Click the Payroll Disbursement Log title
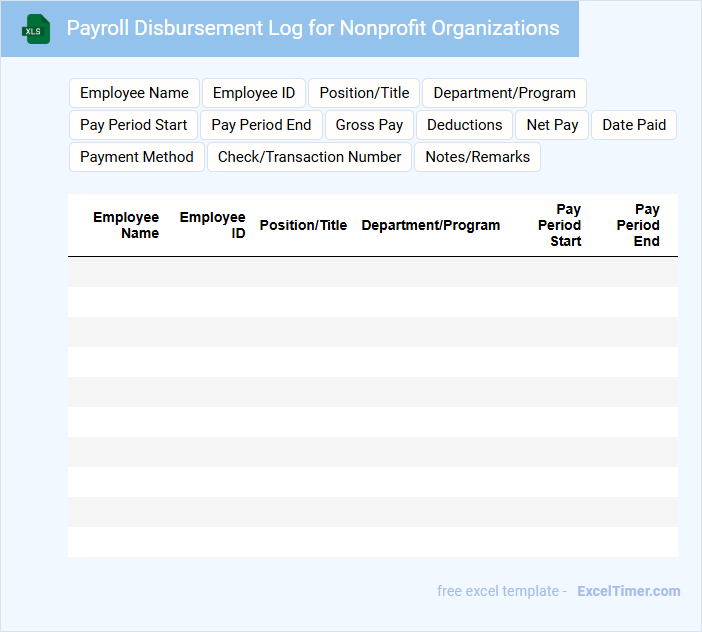The height and width of the screenshot is (632, 702). (x=313, y=28)
